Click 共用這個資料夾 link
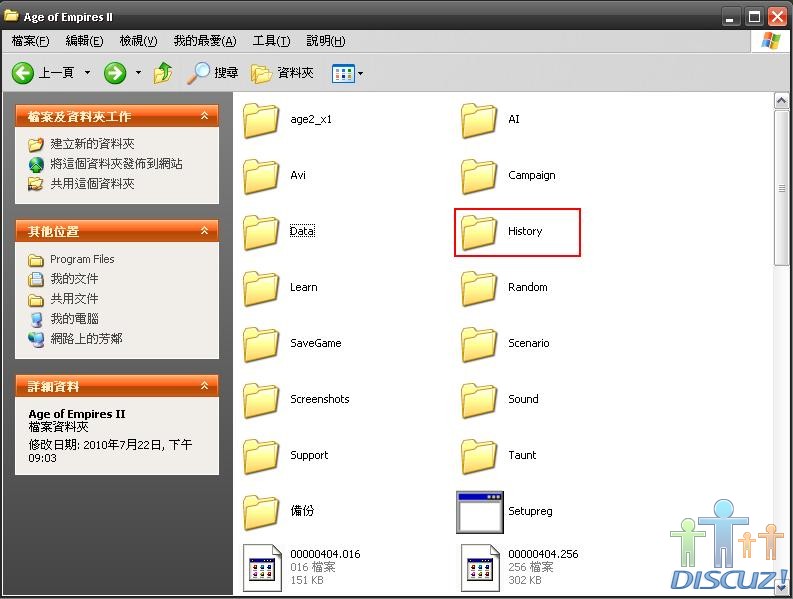The image size is (793, 599). click(92, 184)
